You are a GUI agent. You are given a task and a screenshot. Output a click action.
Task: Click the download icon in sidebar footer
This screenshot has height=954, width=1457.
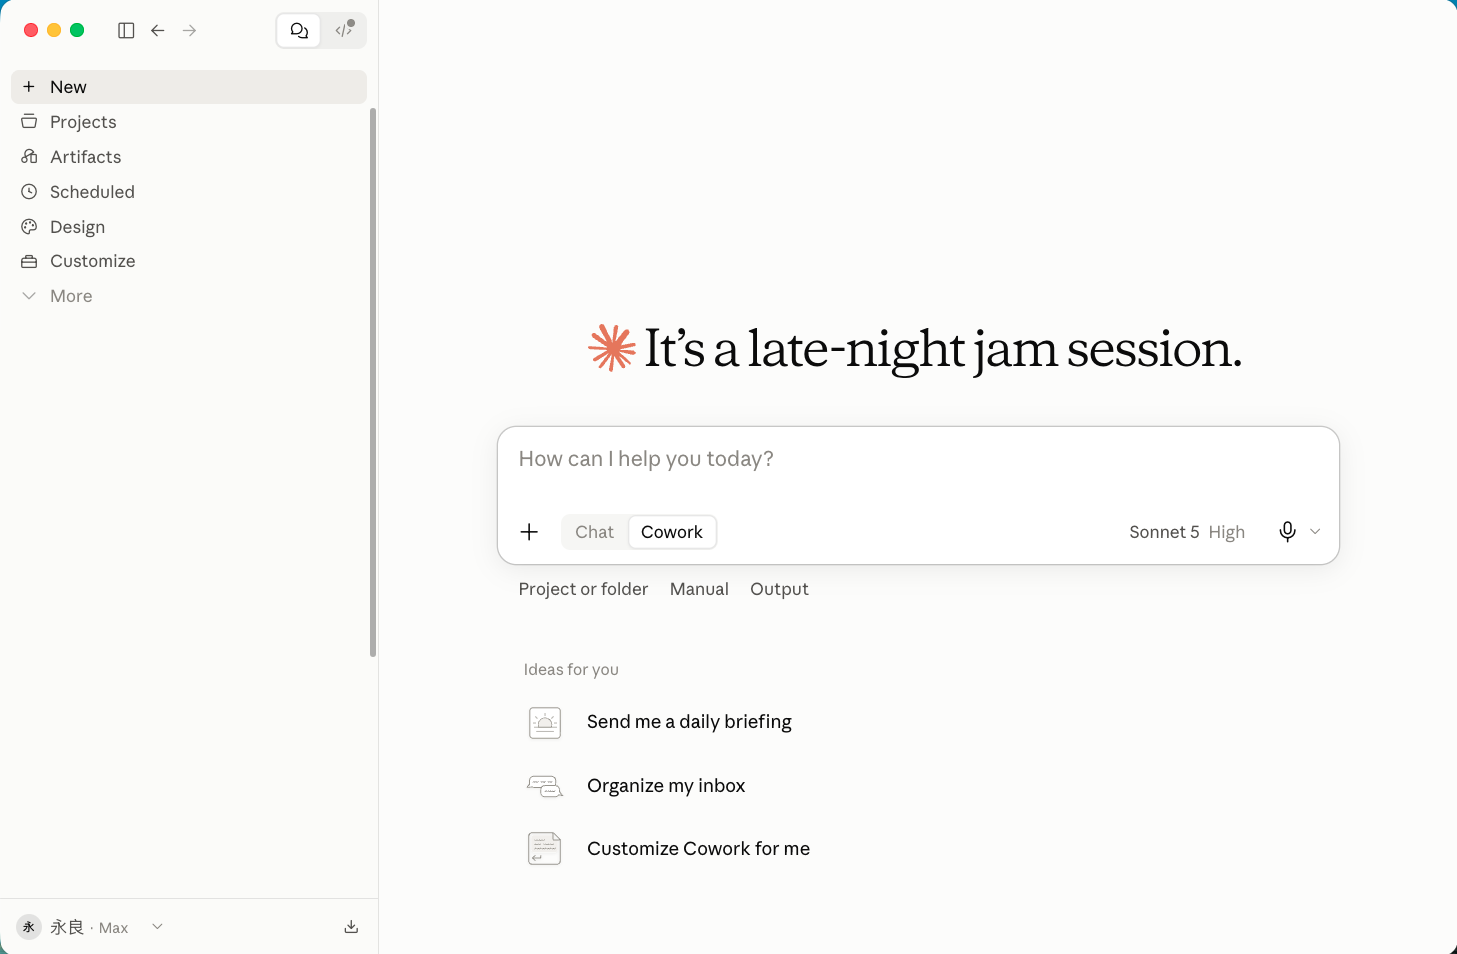point(351,927)
